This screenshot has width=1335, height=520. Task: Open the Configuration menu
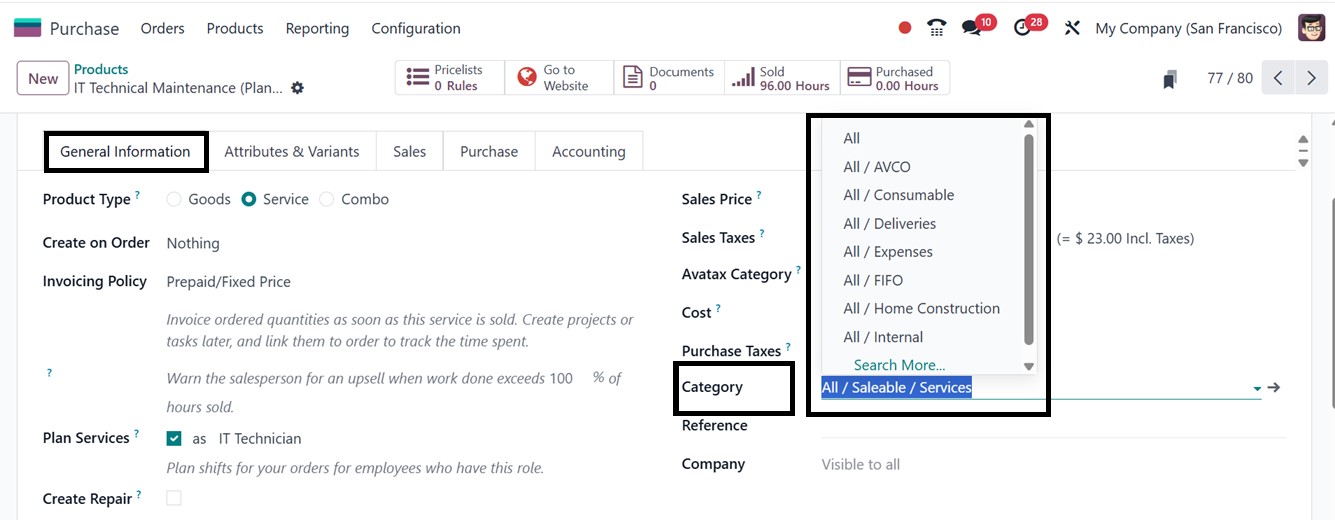(x=416, y=28)
